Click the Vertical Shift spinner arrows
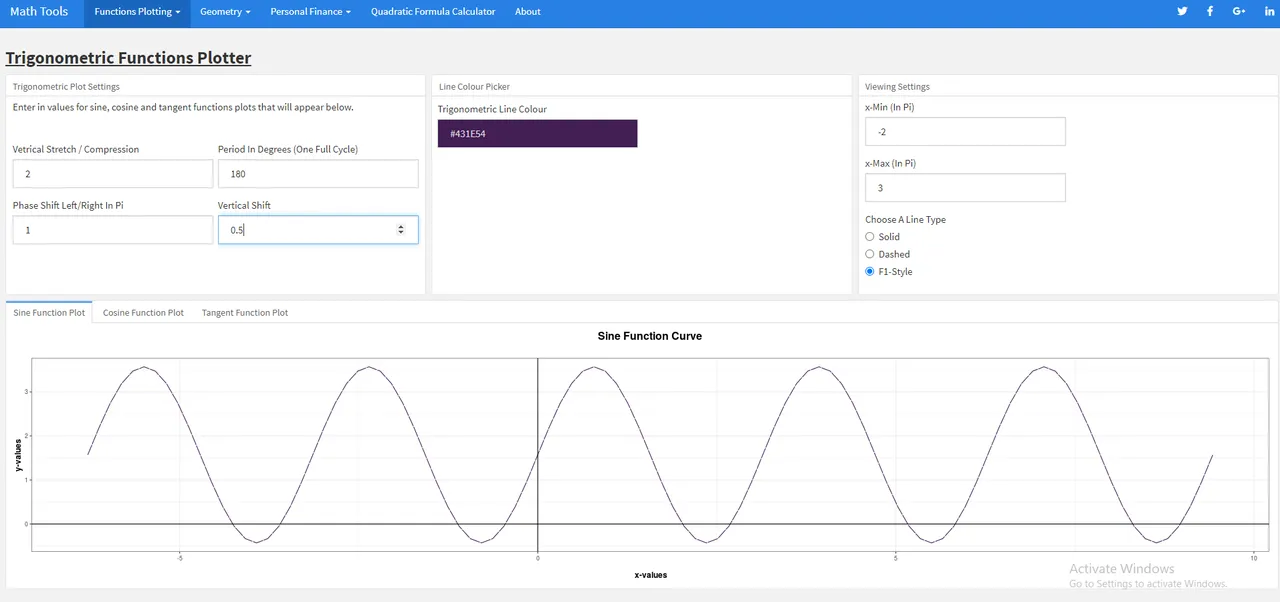 (401, 230)
